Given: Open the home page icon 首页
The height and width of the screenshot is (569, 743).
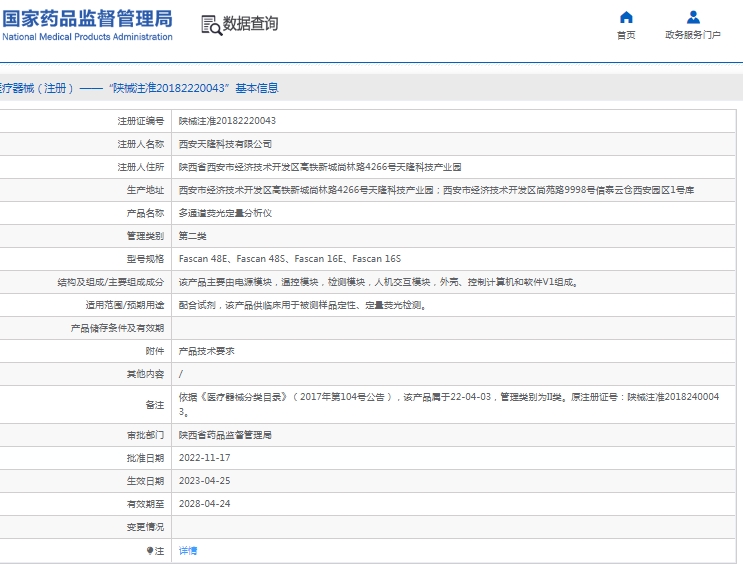Looking at the screenshot, I should 626,18.
